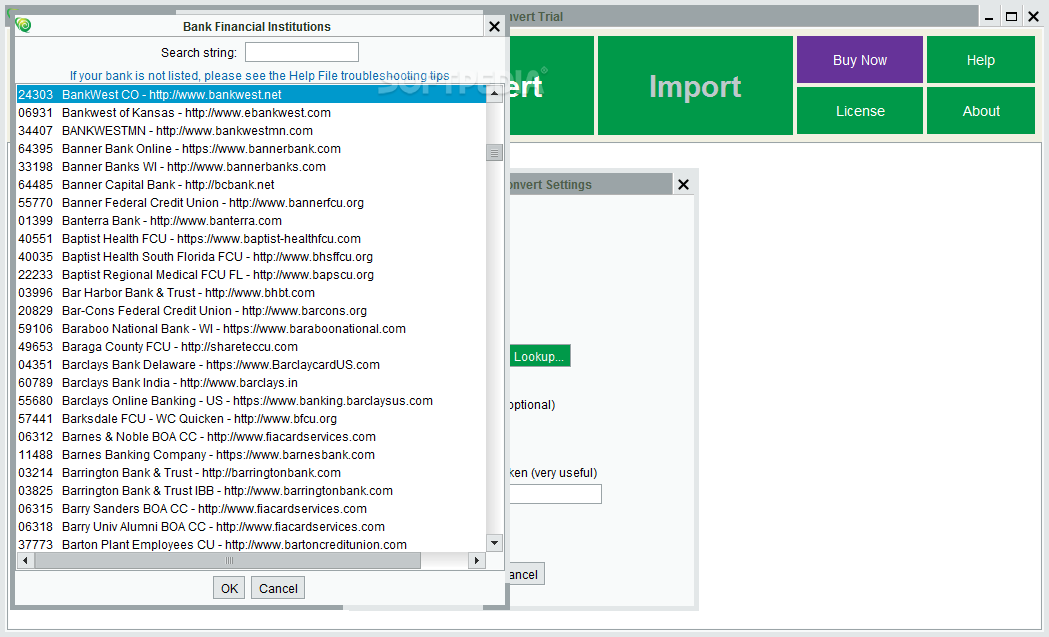
Task: Click the horizontal scrollbar thumb of bank list
Action: click(228, 560)
